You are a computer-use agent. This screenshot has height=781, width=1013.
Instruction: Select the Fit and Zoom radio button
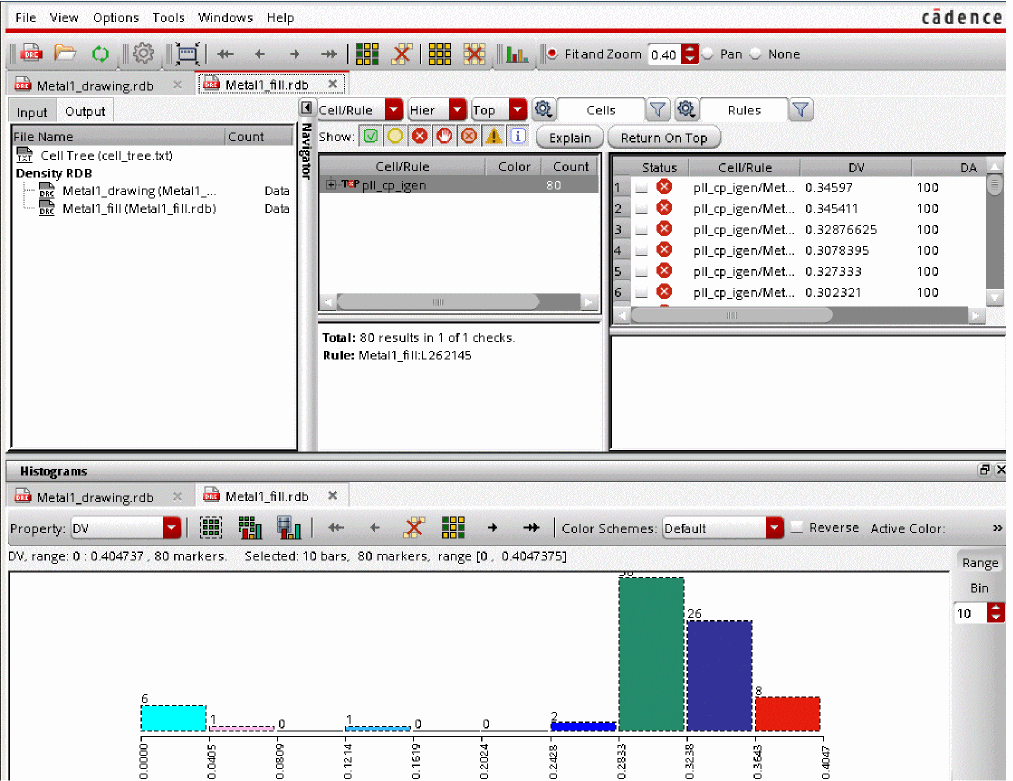coord(552,54)
